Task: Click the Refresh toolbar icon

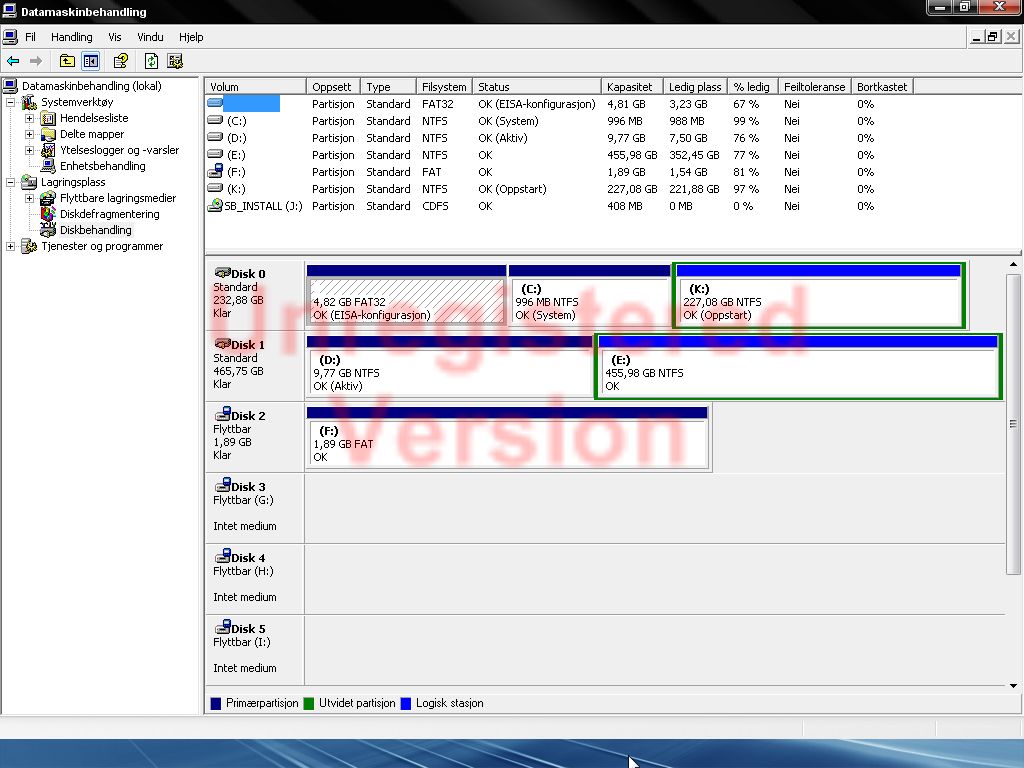Action: [152, 61]
